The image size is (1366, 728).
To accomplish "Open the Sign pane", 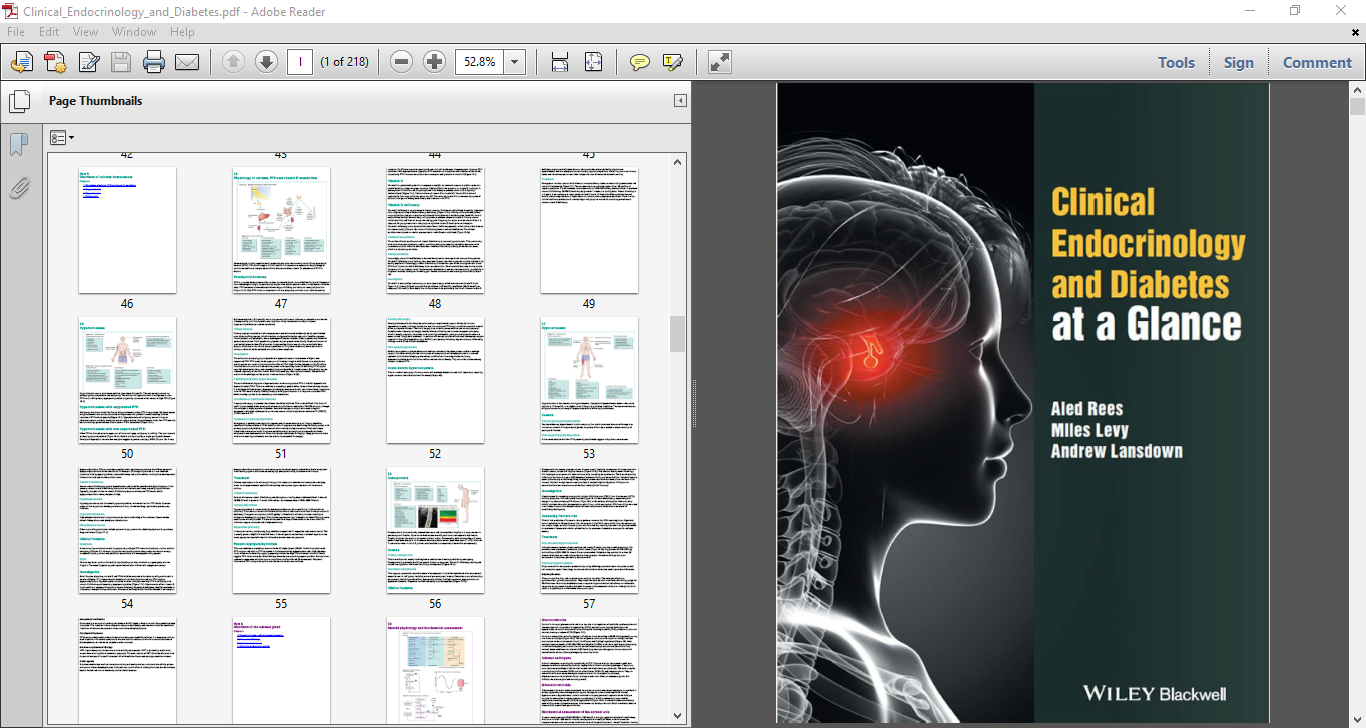I will point(1238,62).
